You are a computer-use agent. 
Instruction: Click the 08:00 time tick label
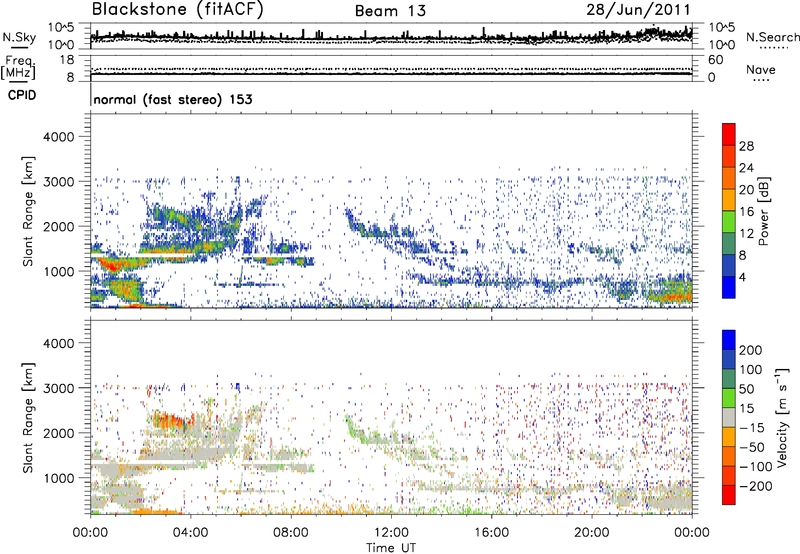pyautogui.click(x=291, y=533)
